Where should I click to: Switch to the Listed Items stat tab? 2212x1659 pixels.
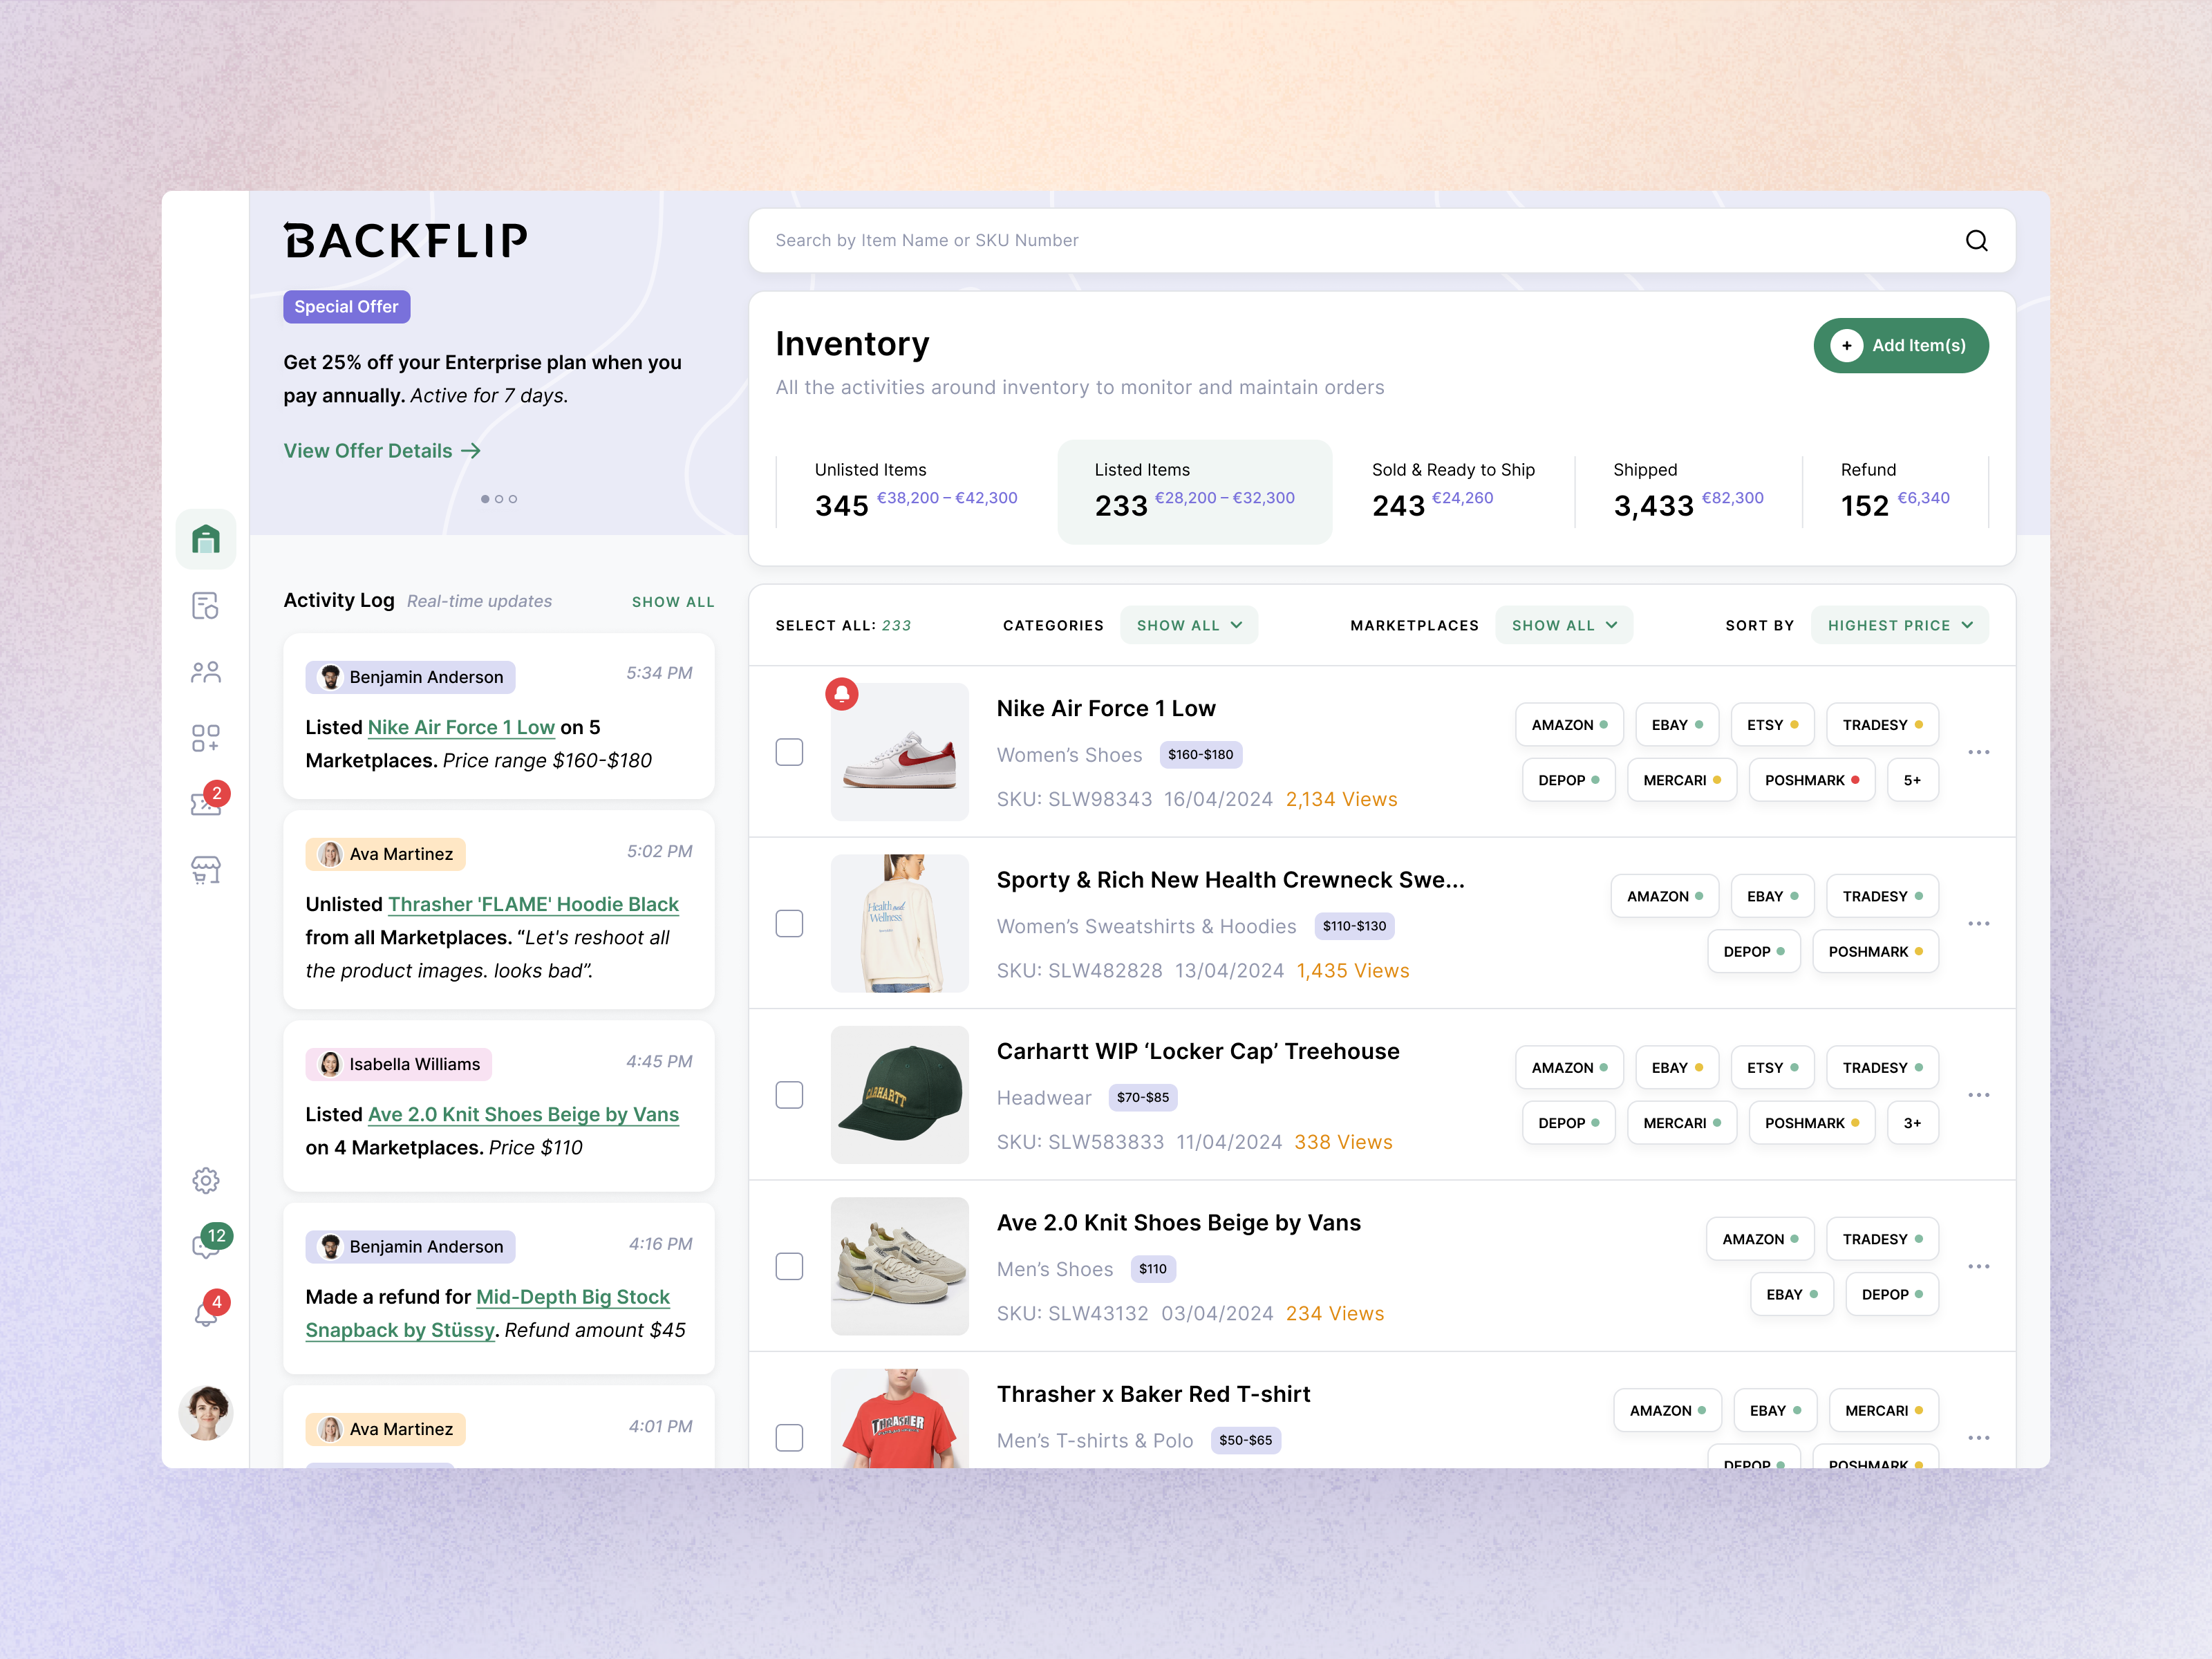pyautogui.click(x=1194, y=491)
